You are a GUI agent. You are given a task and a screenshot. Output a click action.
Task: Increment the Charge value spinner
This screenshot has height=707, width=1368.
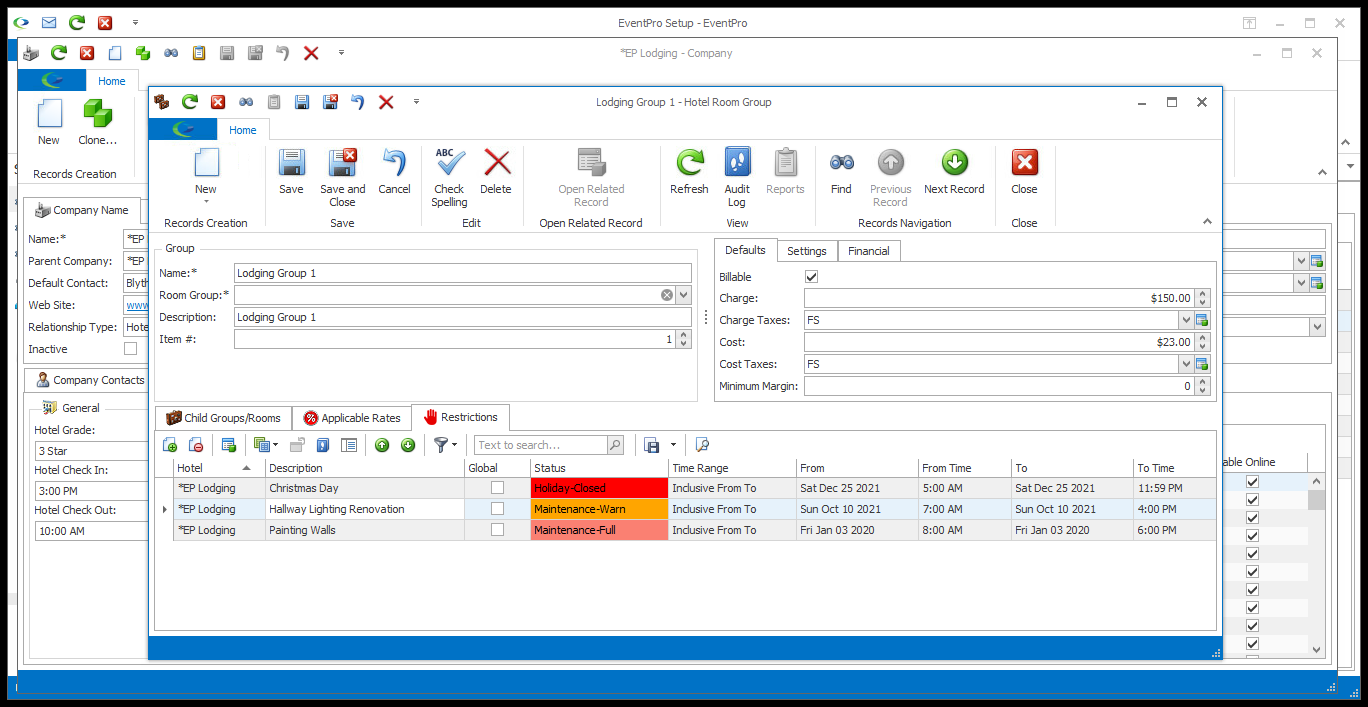(1203, 294)
